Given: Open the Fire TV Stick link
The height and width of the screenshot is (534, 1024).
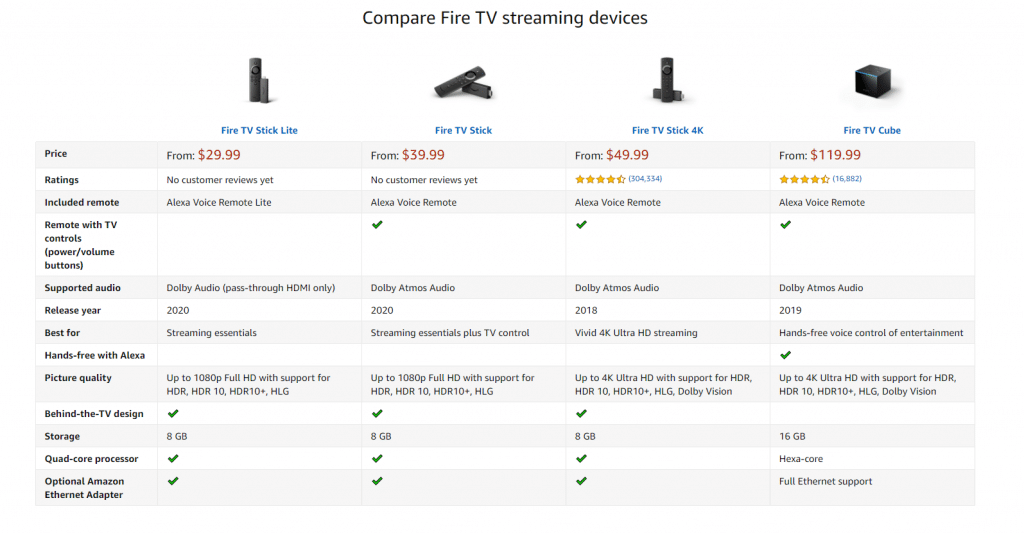Looking at the screenshot, I should [464, 131].
